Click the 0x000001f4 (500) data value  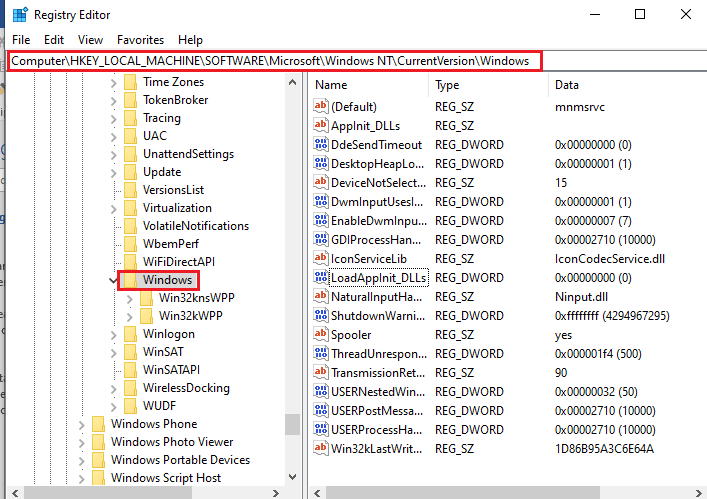pos(598,354)
